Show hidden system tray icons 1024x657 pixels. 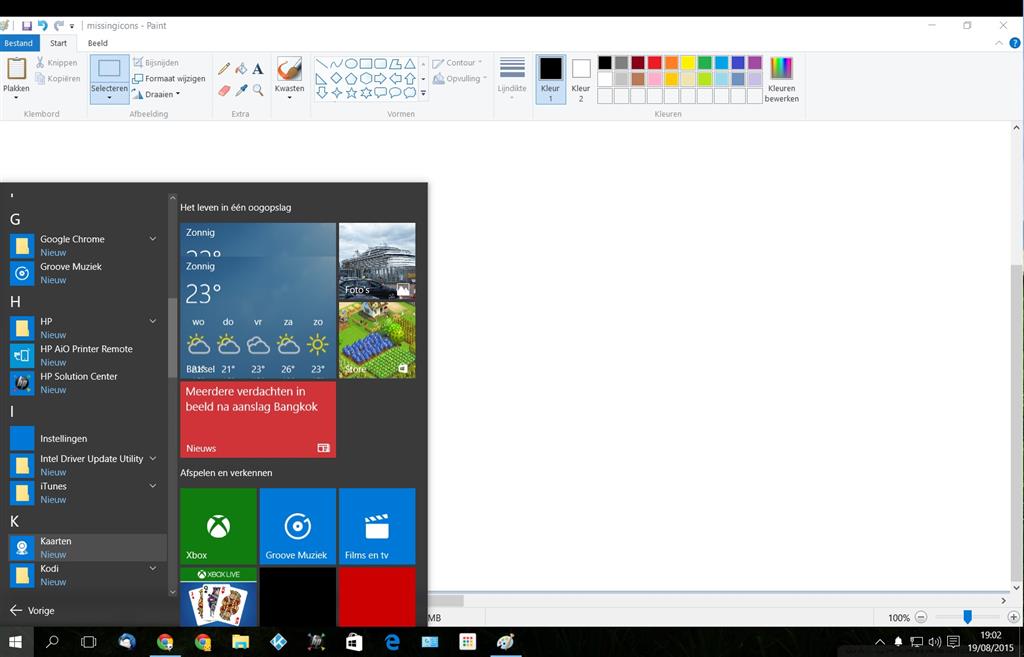(880, 642)
